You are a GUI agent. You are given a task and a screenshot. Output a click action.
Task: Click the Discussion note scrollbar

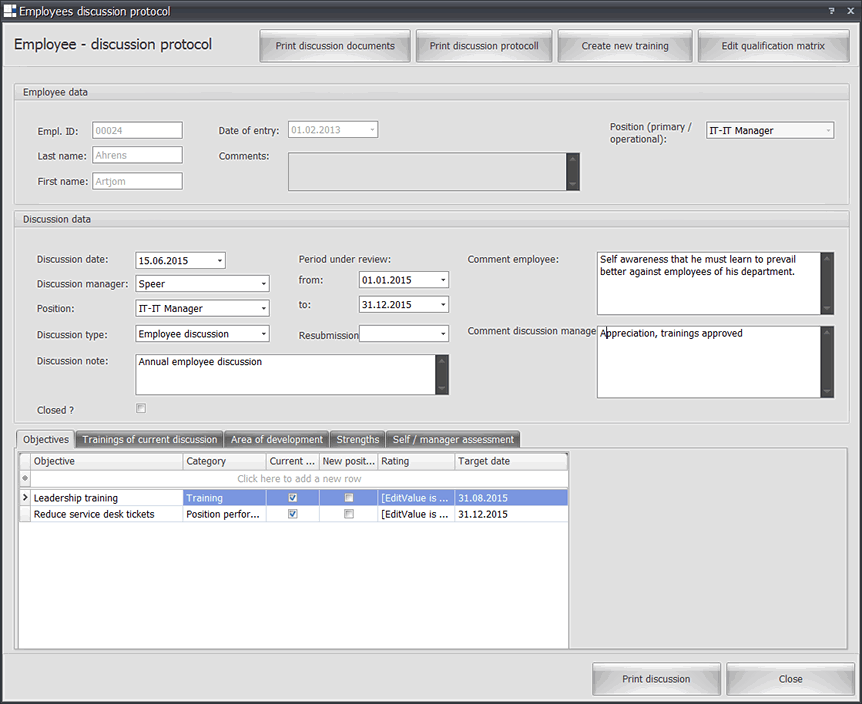coord(442,375)
